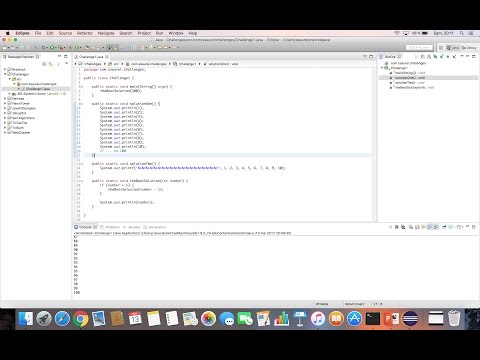The height and width of the screenshot is (360, 480).
Task: Click into the Quick Access field
Action: 419,48
